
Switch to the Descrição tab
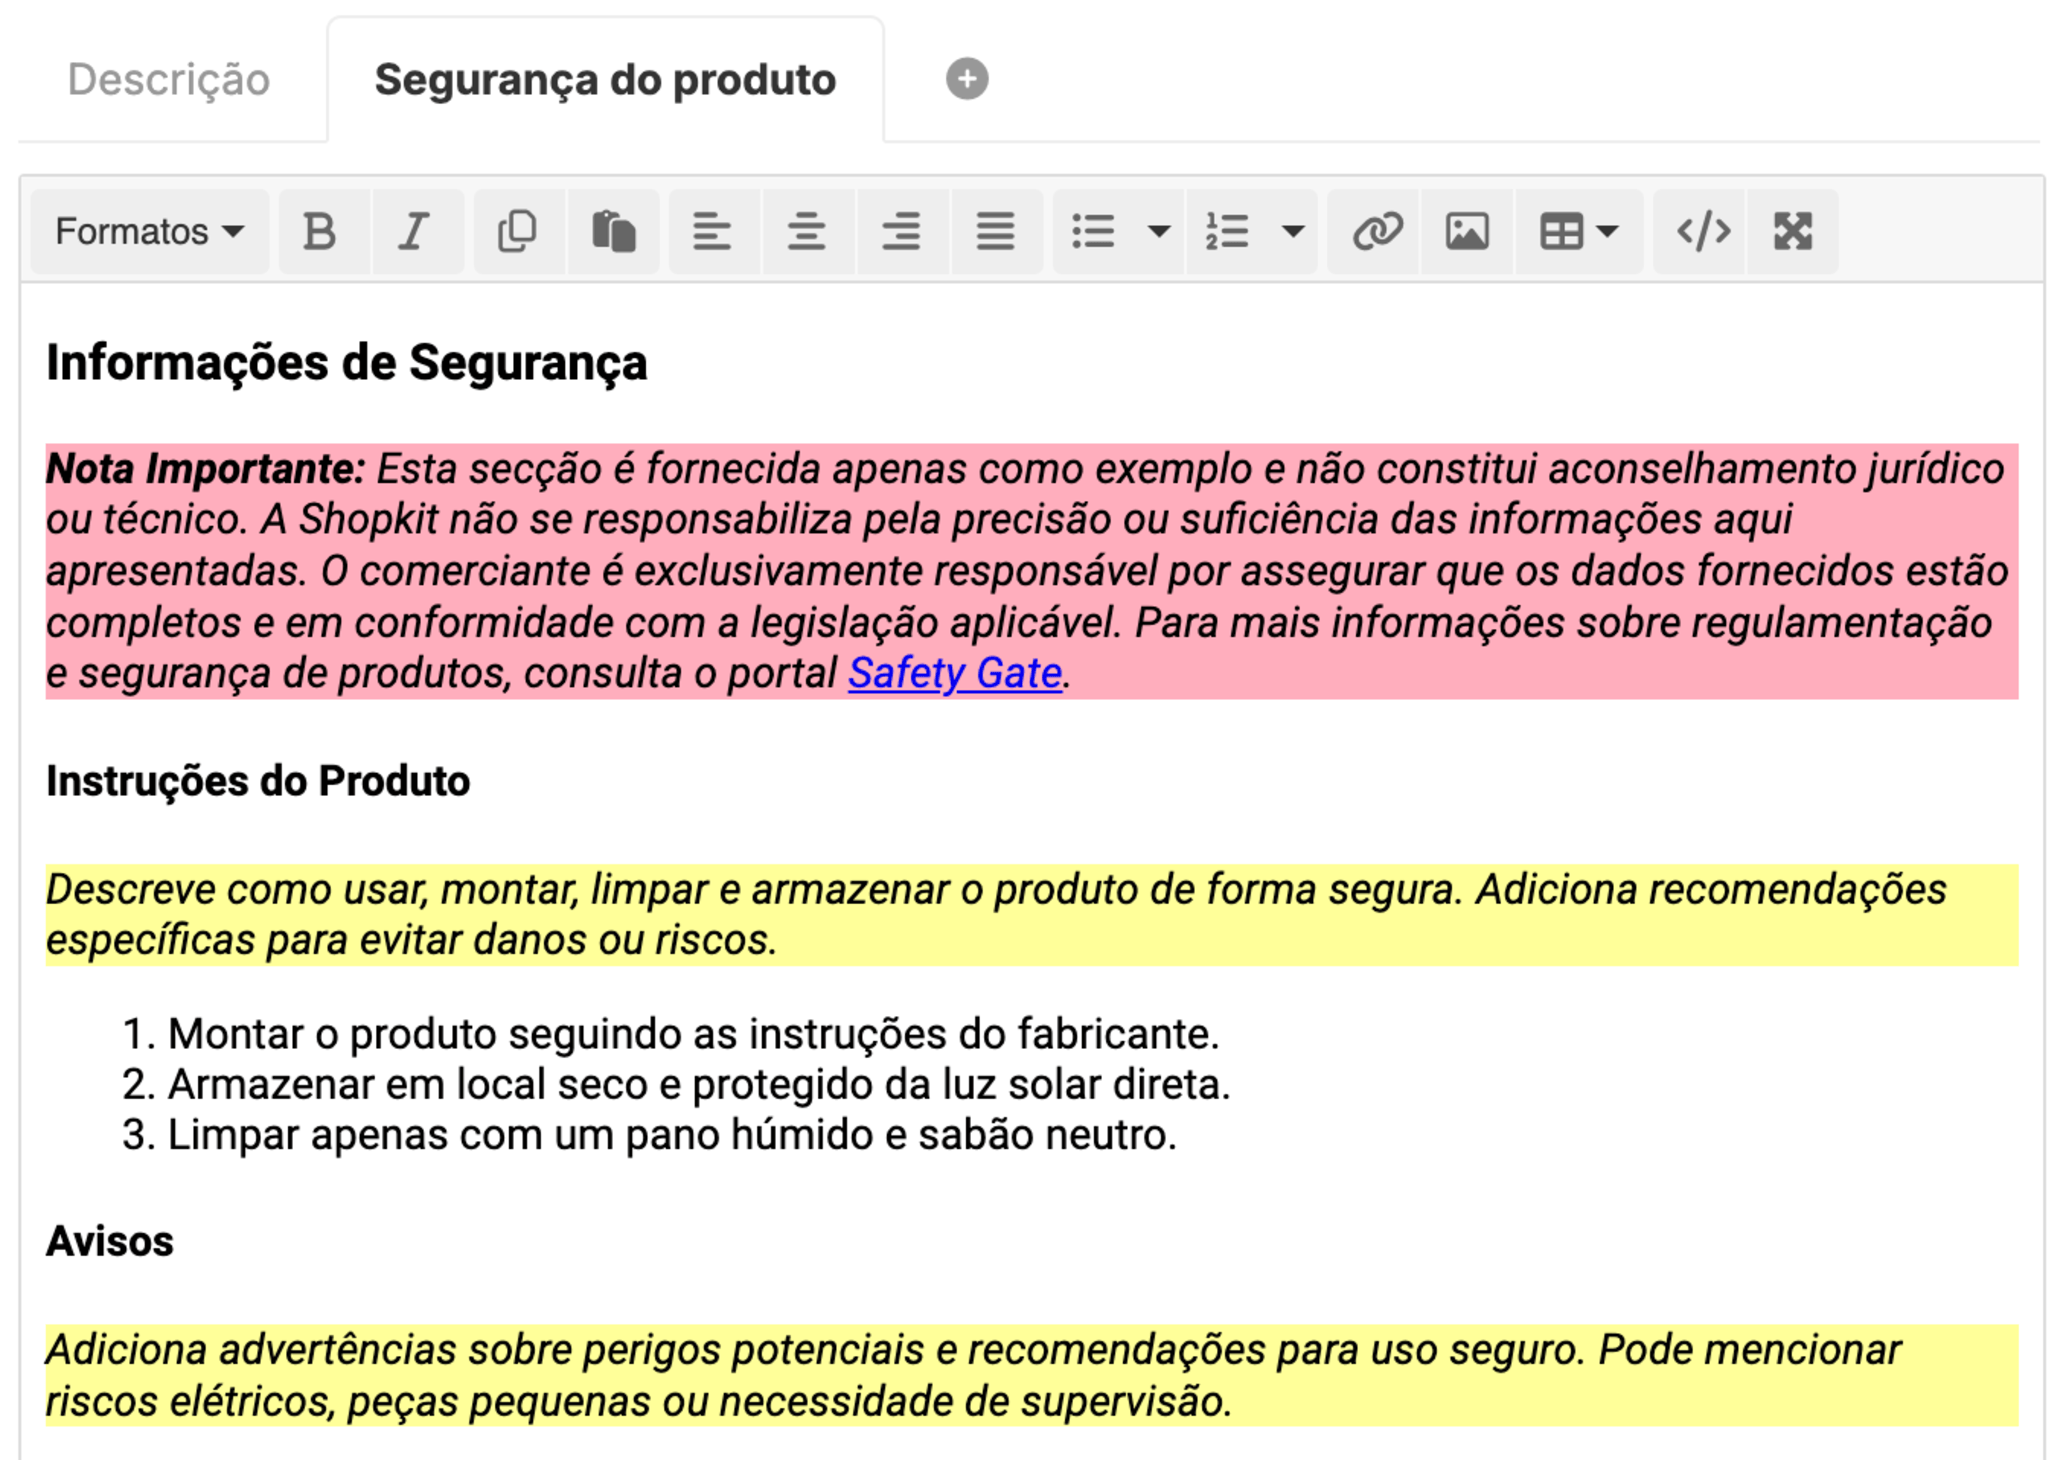coord(169,80)
